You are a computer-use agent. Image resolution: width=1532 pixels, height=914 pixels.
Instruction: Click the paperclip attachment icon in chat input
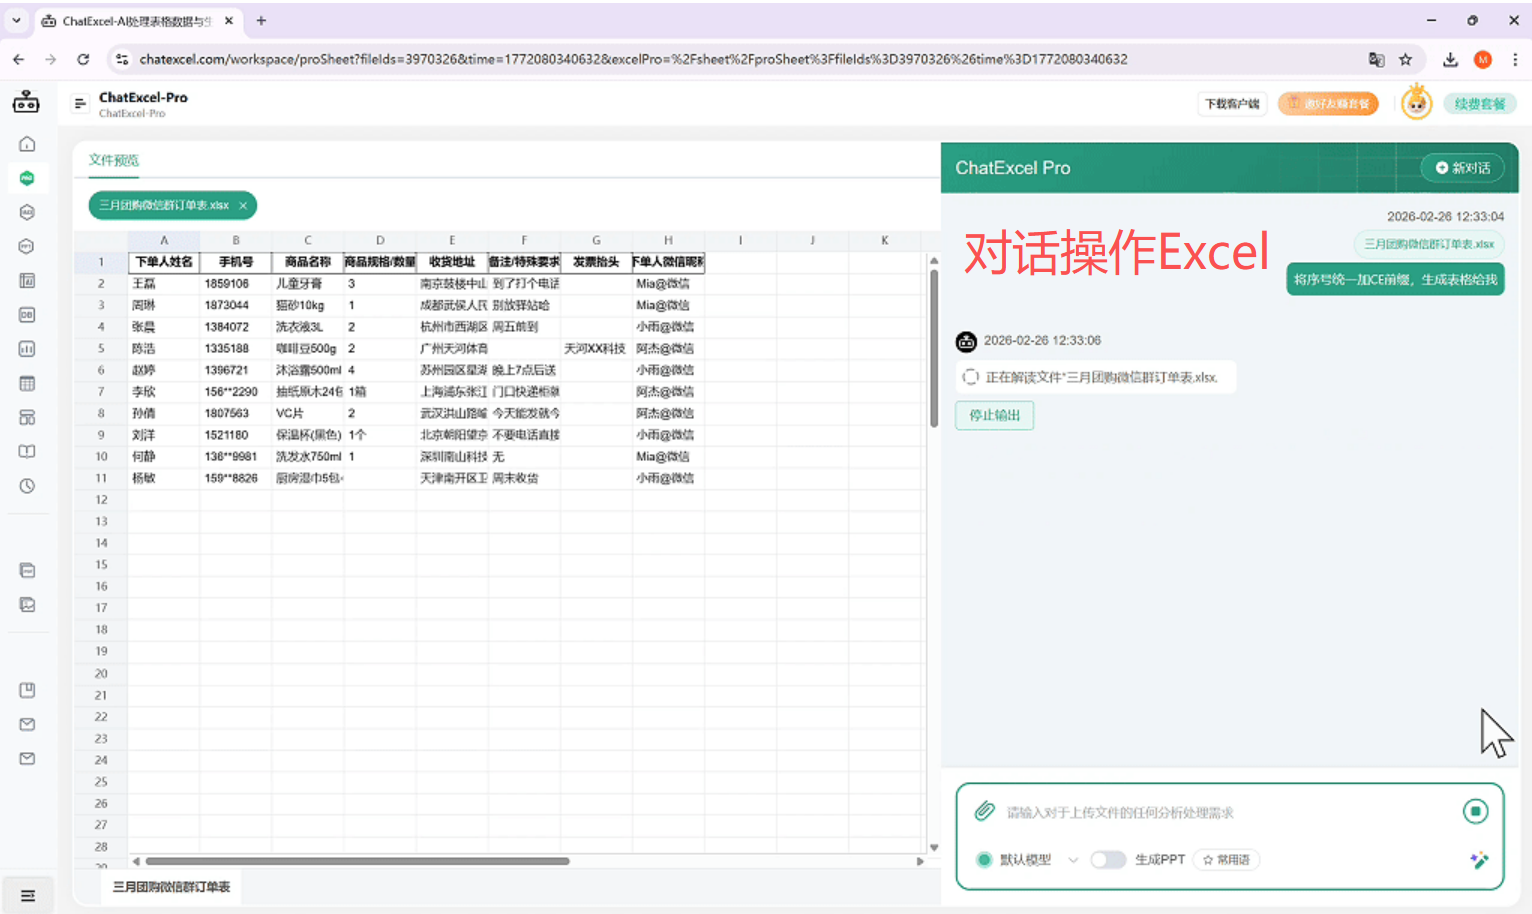pyautogui.click(x=982, y=812)
